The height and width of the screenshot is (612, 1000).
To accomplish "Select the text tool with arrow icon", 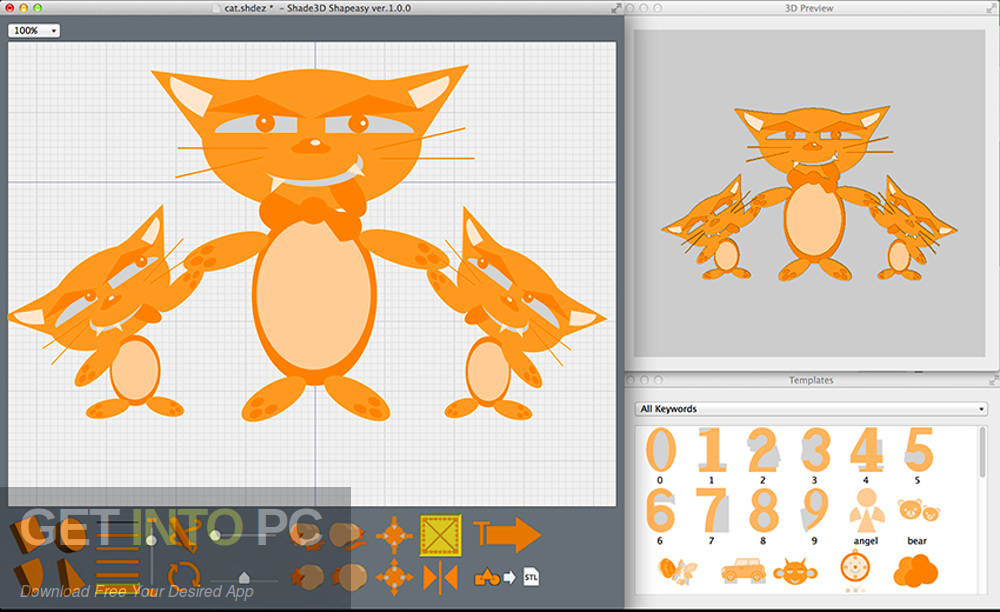I will tap(507, 535).
